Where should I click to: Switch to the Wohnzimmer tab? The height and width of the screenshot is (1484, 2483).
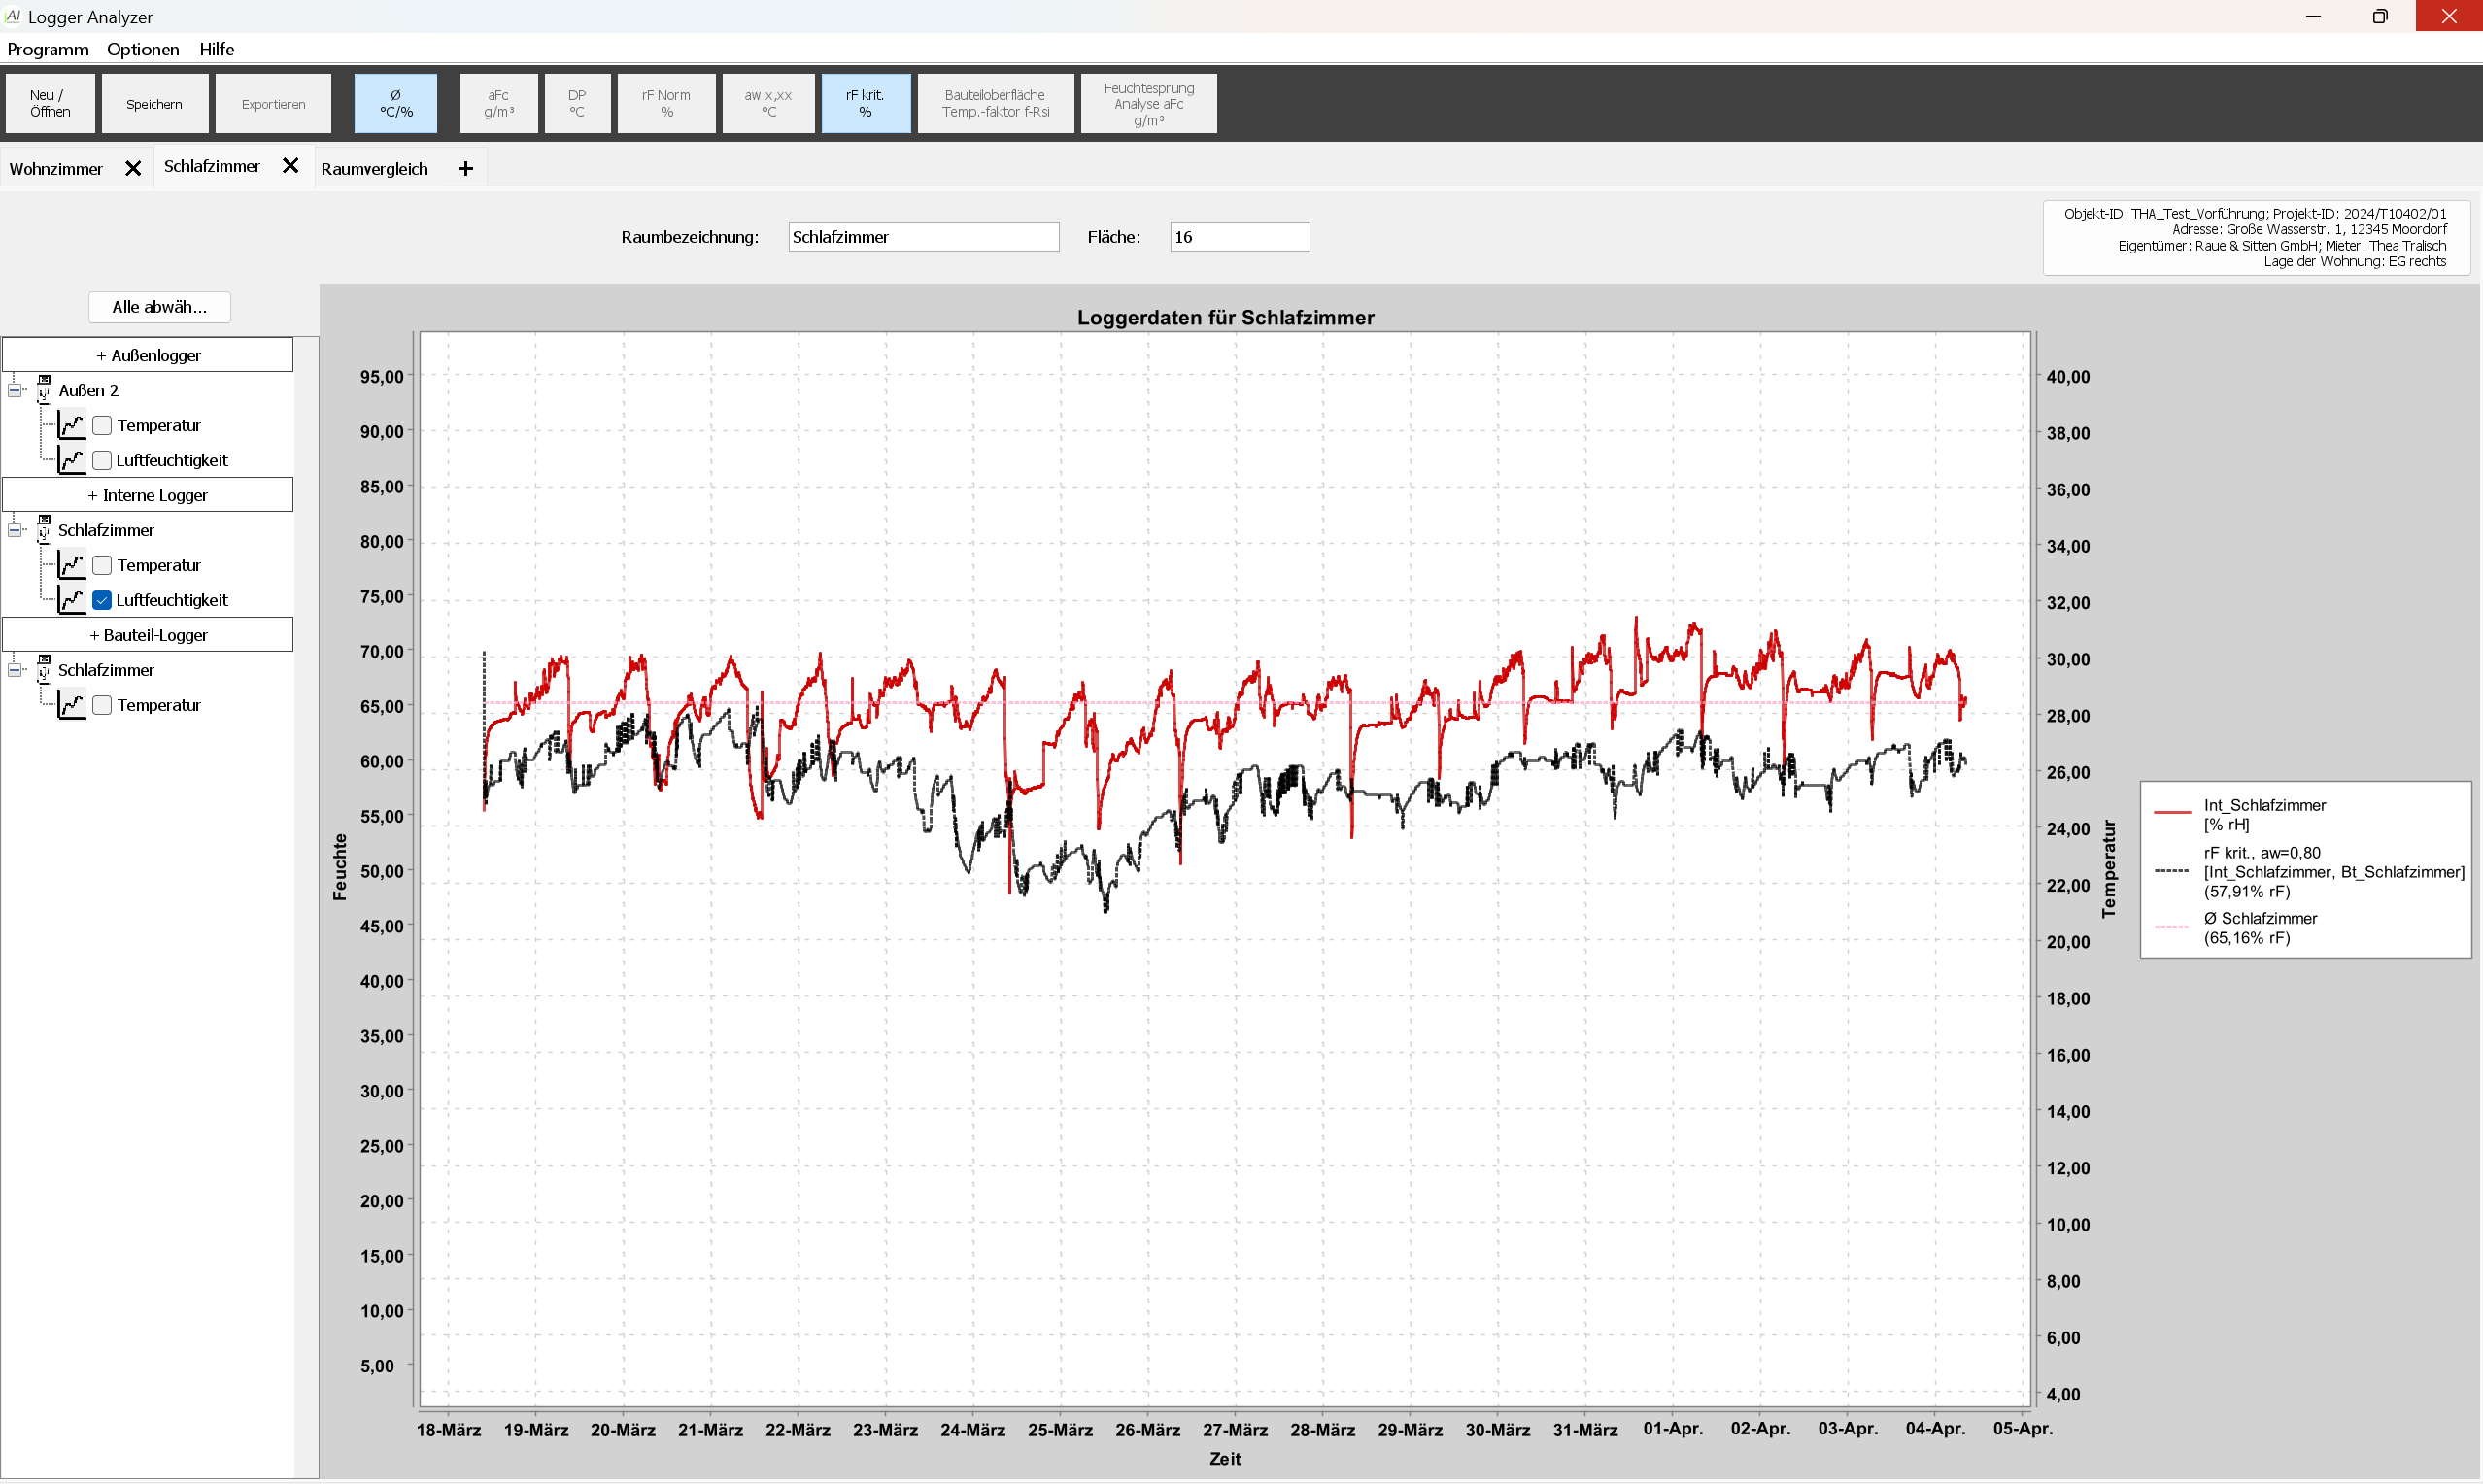(x=56, y=168)
